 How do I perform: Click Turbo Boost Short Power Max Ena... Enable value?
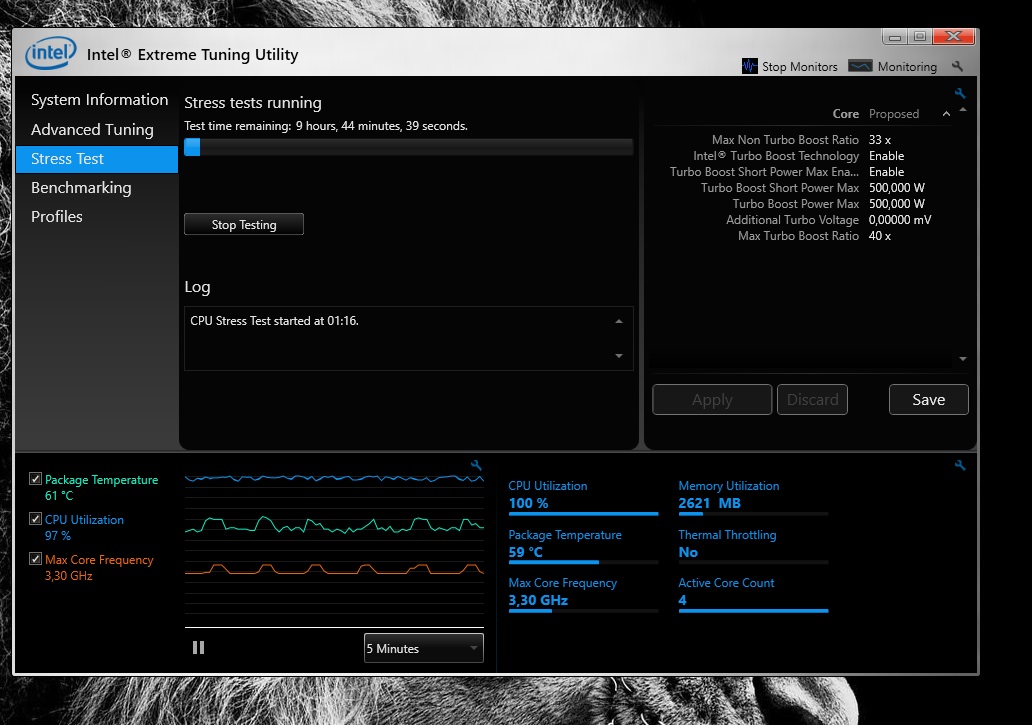coord(886,172)
